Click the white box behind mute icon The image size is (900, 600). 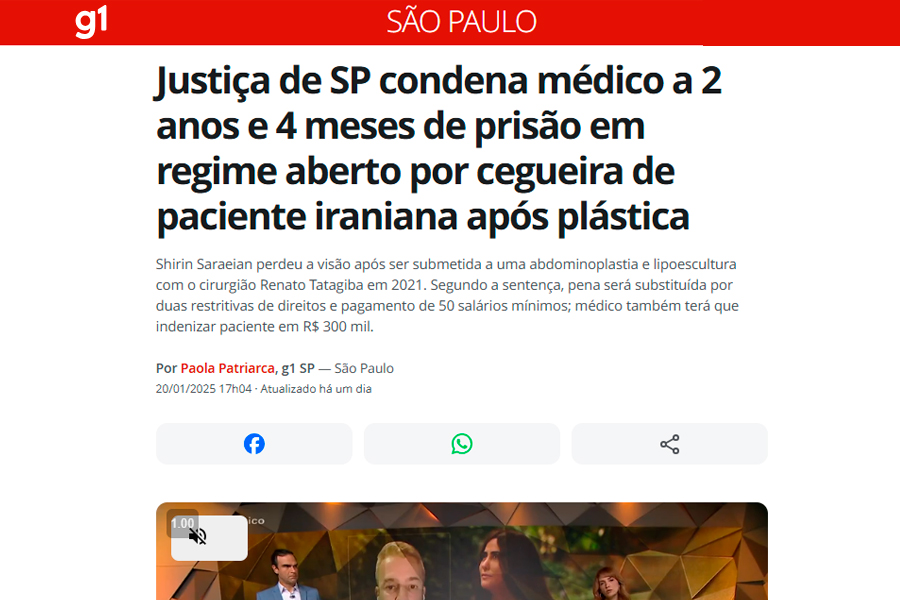click(x=210, y=538)
